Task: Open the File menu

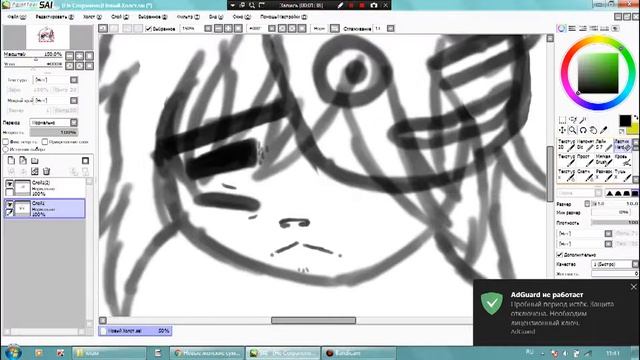Action: click(17, 17)
